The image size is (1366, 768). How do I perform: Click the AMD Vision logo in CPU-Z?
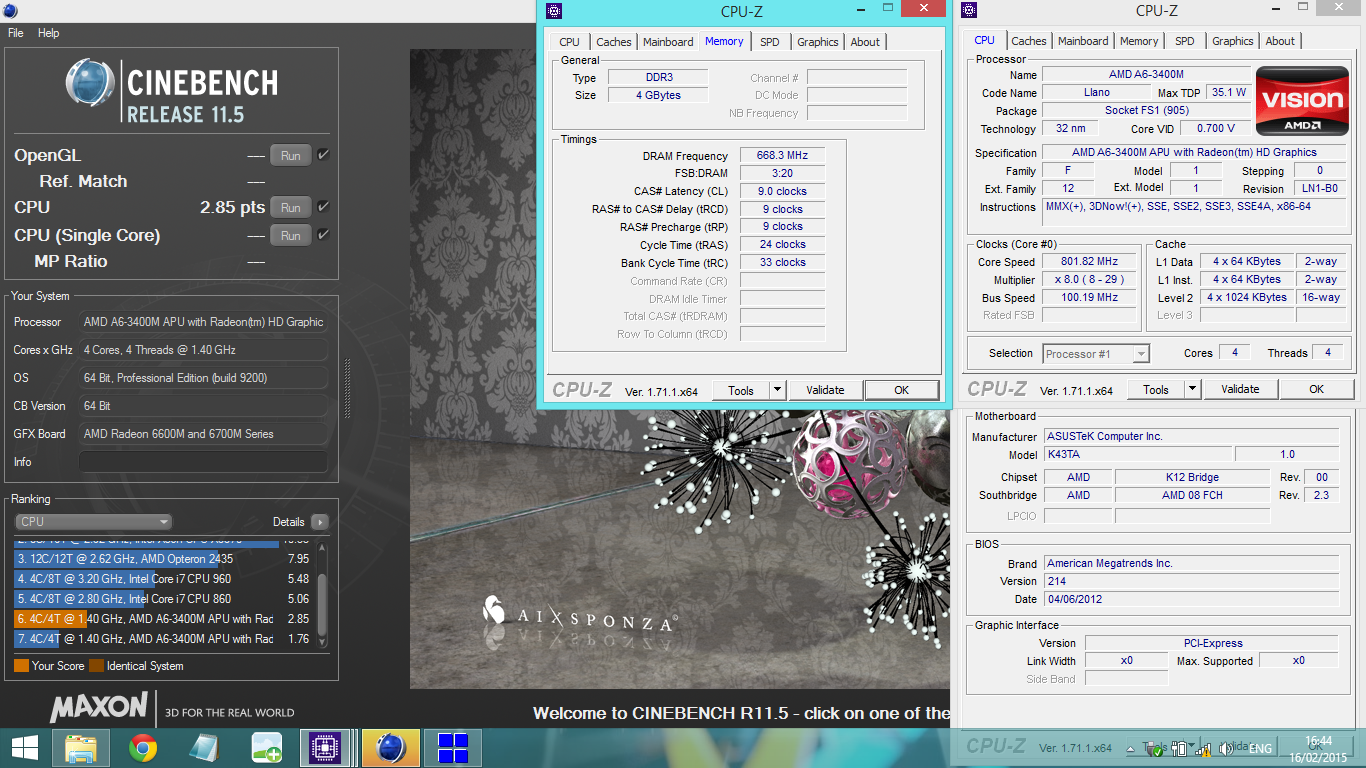click(x=1302, y=100)
